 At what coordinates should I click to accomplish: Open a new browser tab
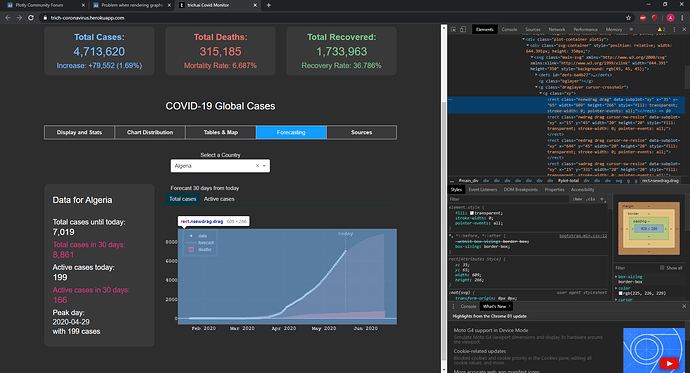[x=268, y=5]
